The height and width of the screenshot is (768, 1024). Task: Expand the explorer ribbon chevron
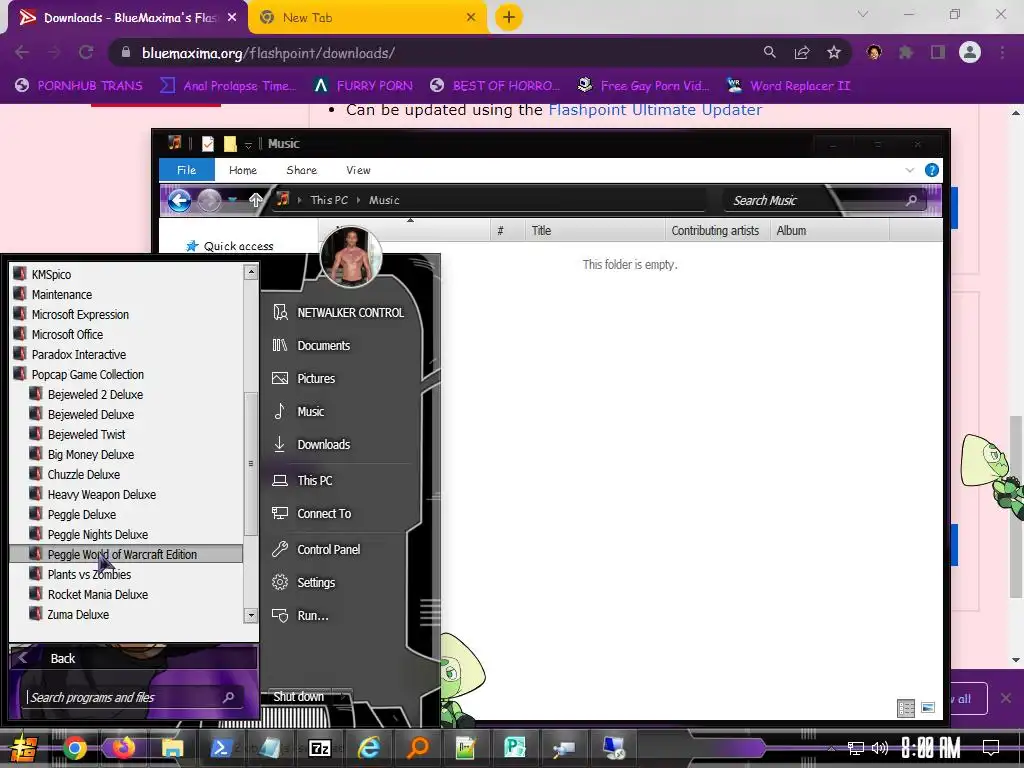pyautogui.click(x=910, y=170)
